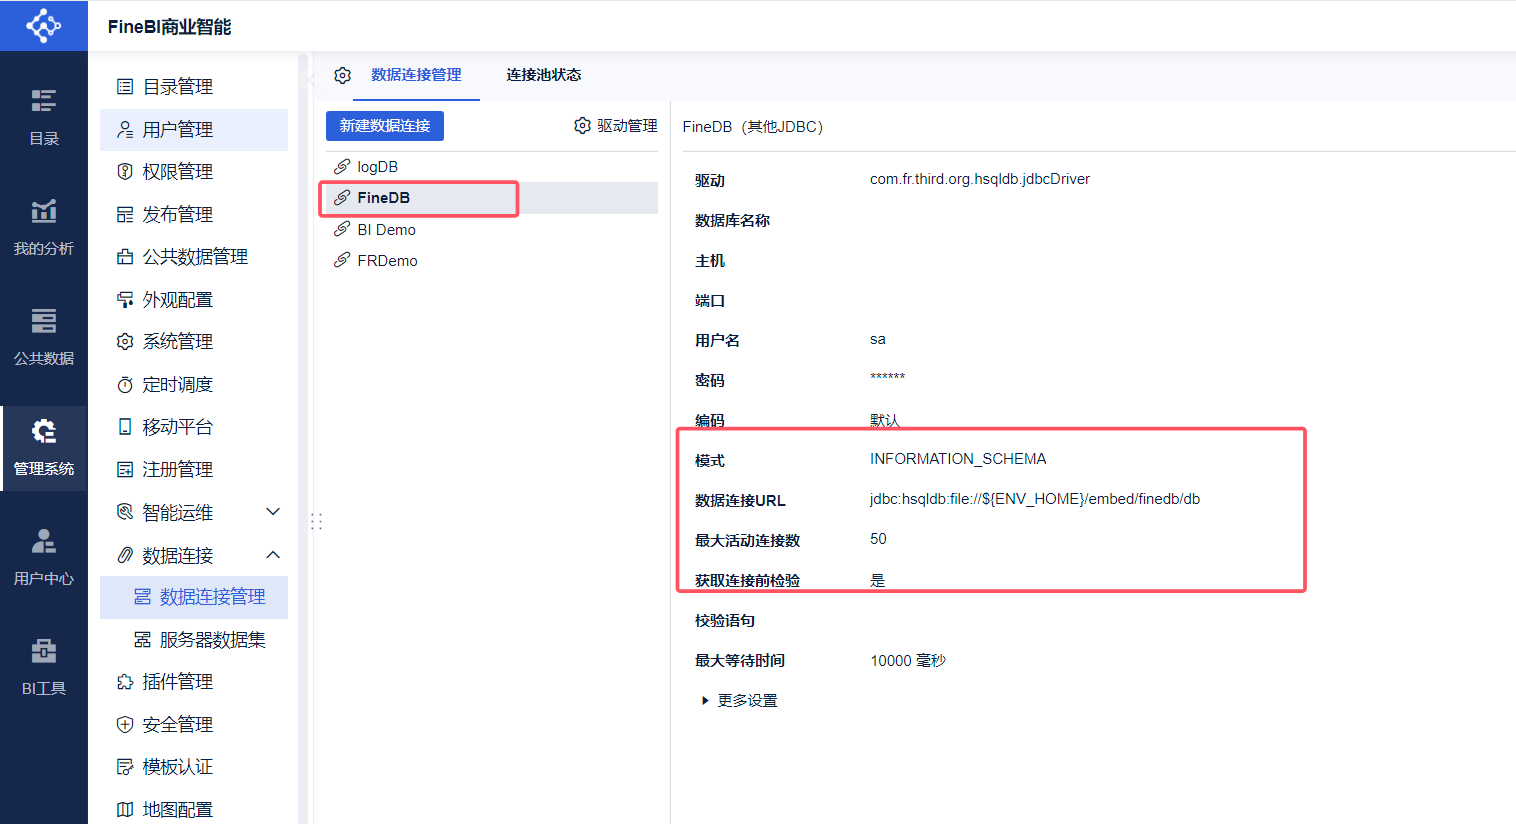Click the 模板认证 menu icon
1516x824 pixels.
tap(125, 767)
